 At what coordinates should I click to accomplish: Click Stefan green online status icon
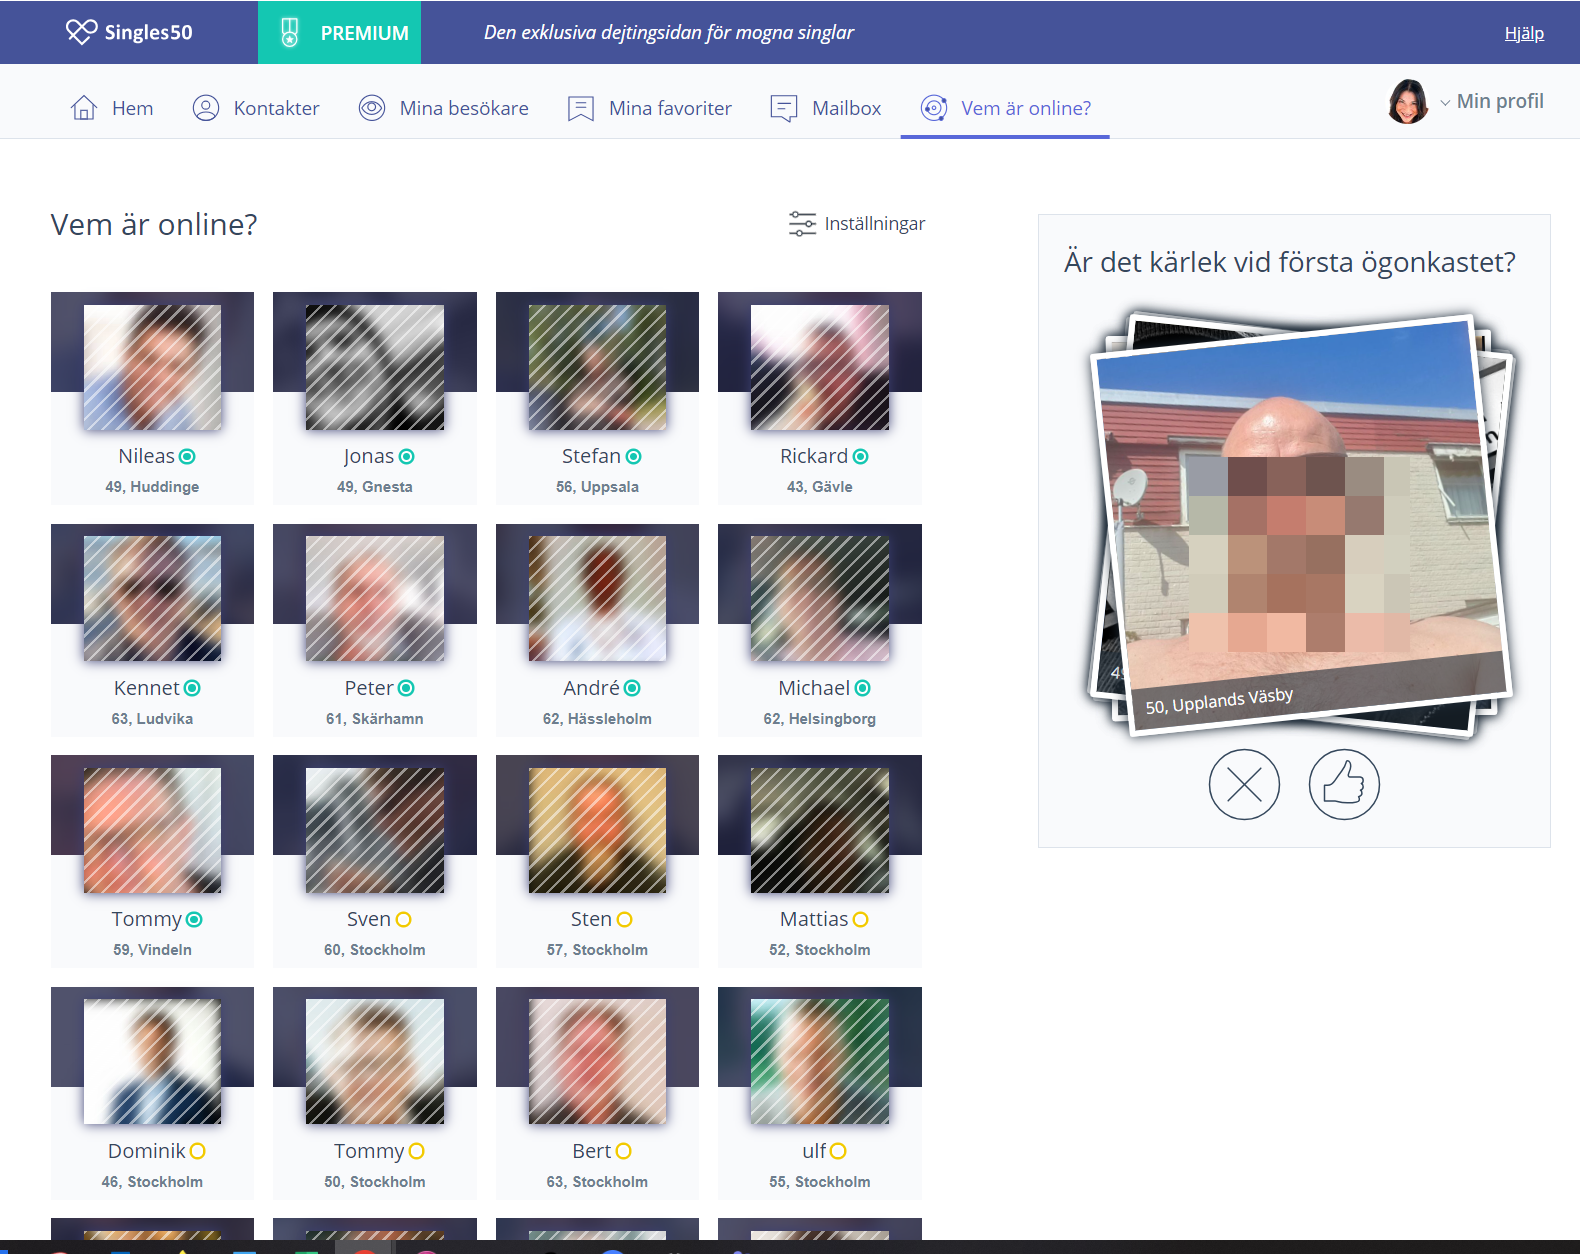(633, 457)
